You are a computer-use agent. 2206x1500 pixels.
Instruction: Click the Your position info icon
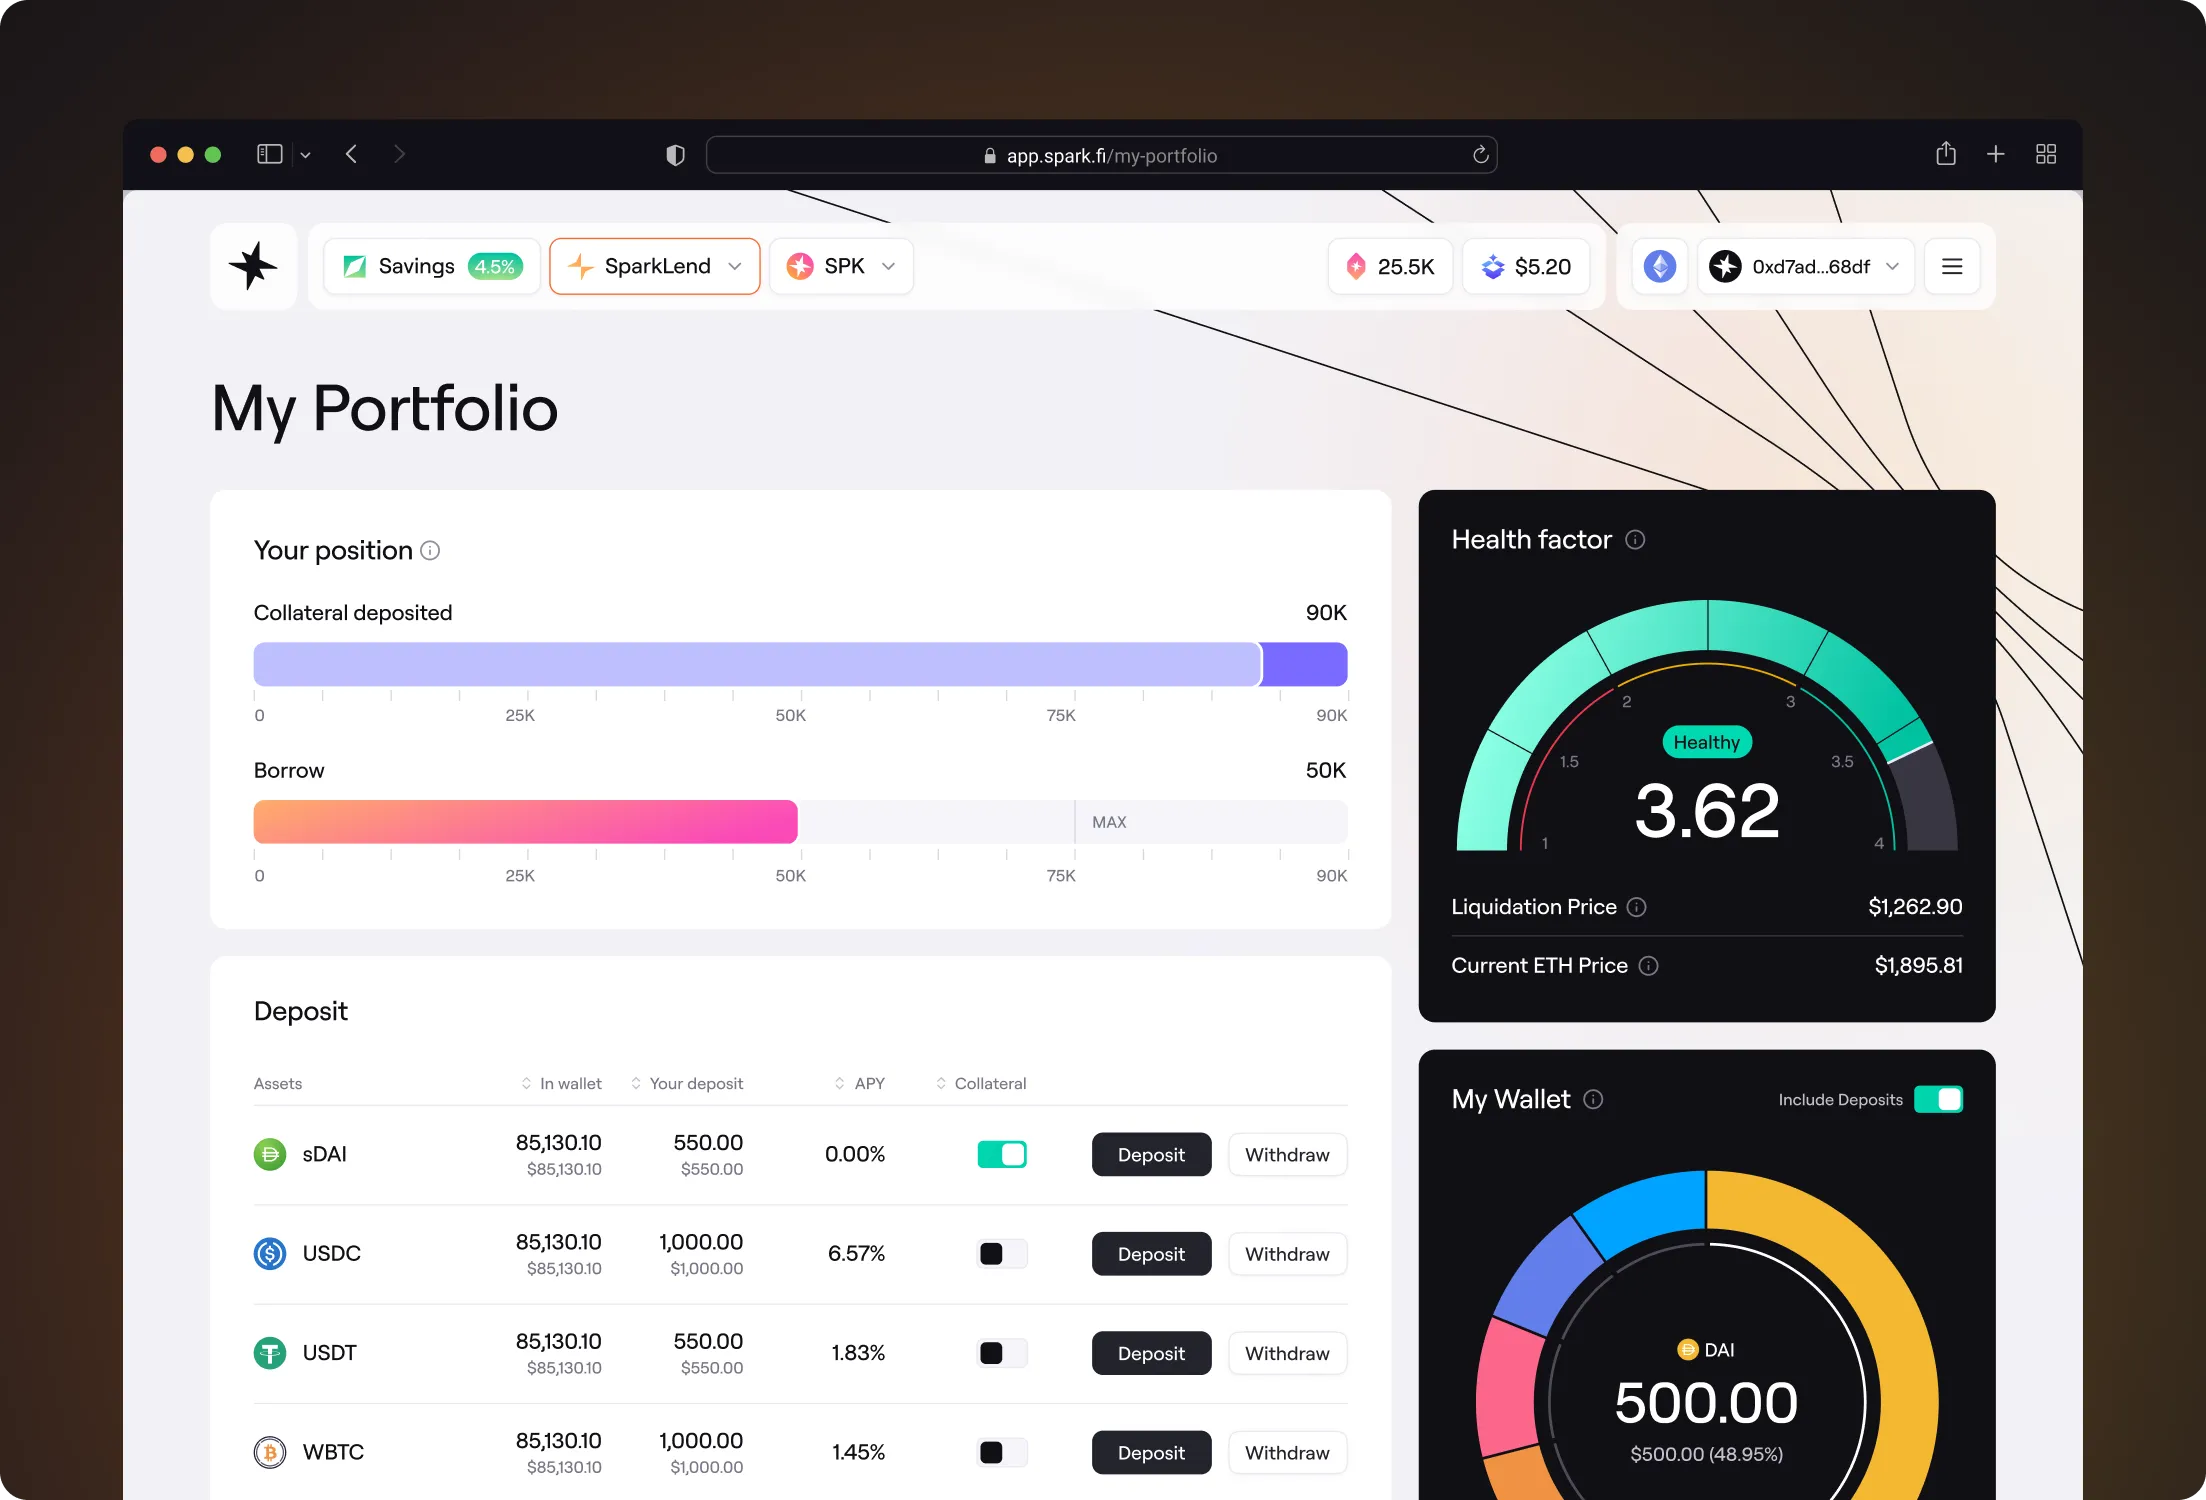click(430, 551)
